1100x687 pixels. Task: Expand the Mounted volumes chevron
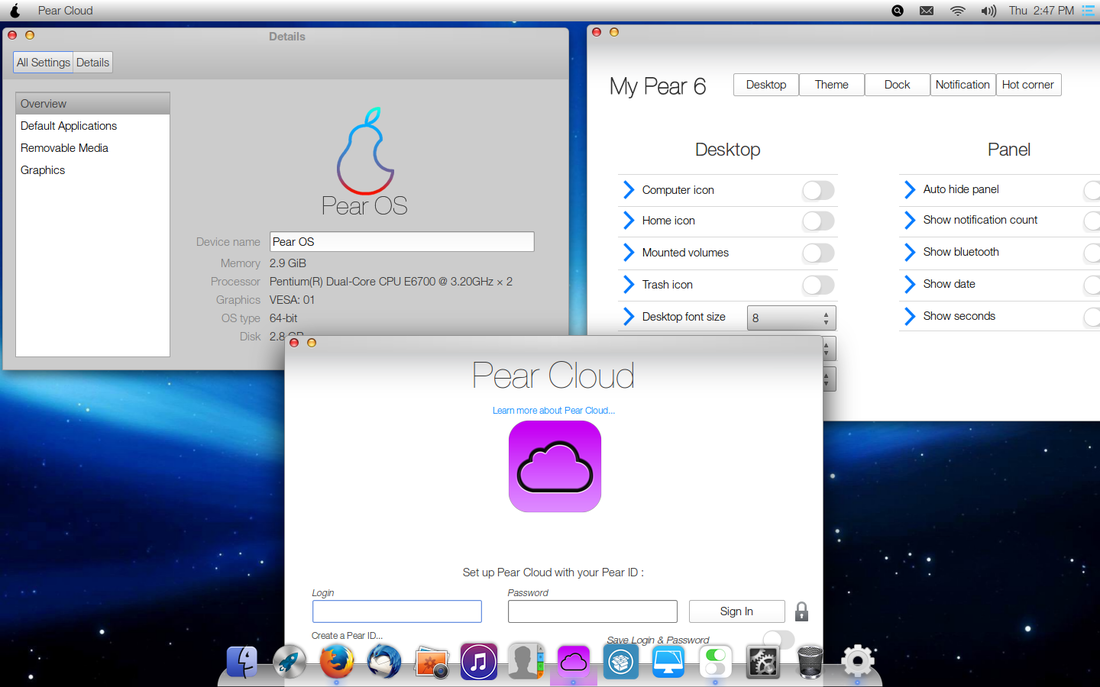coord(629,253)
